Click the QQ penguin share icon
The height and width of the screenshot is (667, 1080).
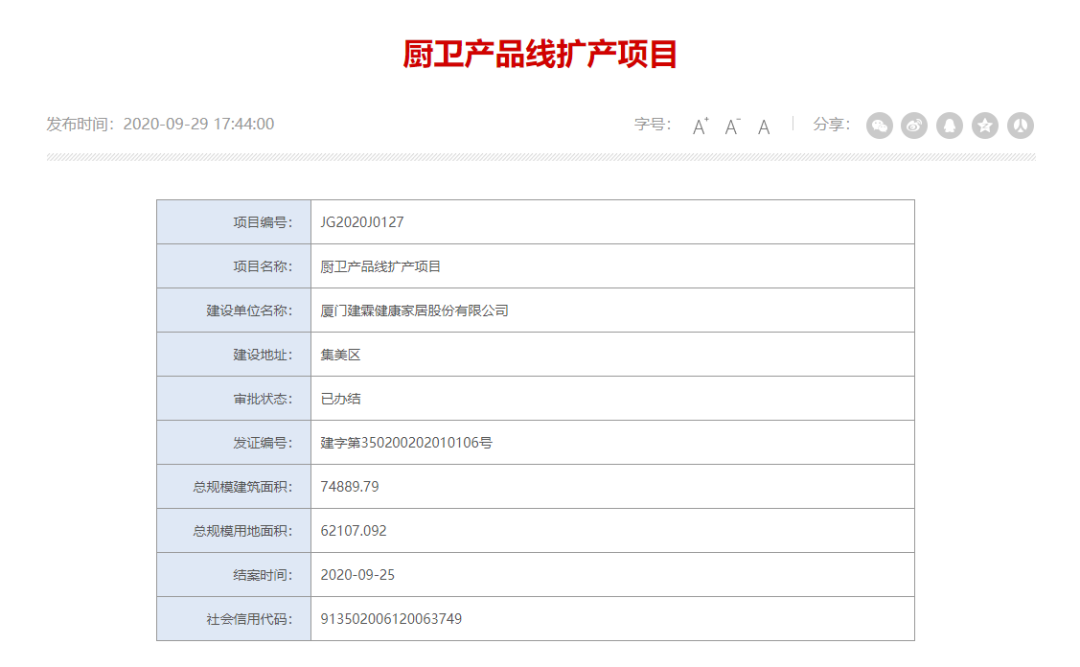coord(949,125)
